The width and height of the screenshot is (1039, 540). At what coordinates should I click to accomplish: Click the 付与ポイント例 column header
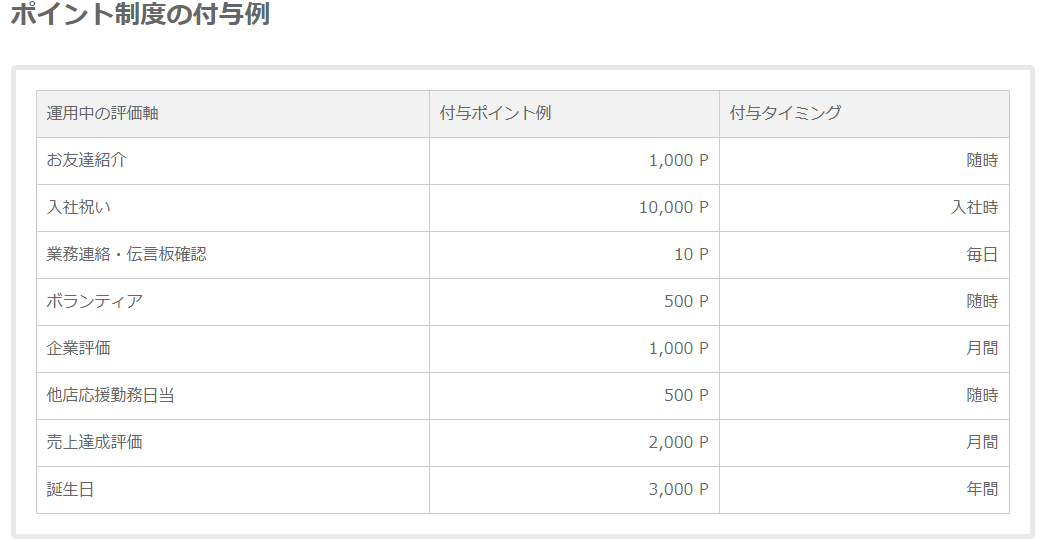[574, 114]
